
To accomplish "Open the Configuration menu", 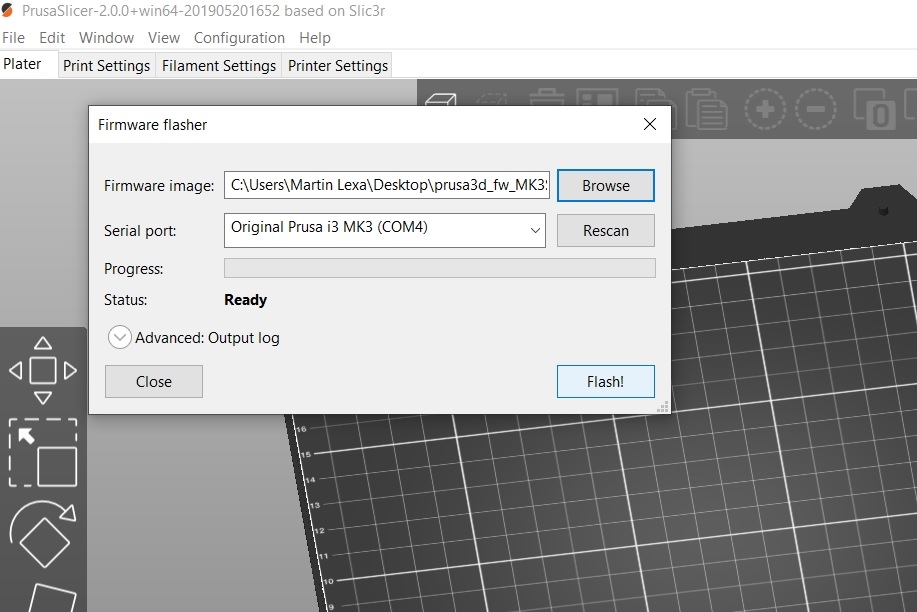I will coord(239,38).
